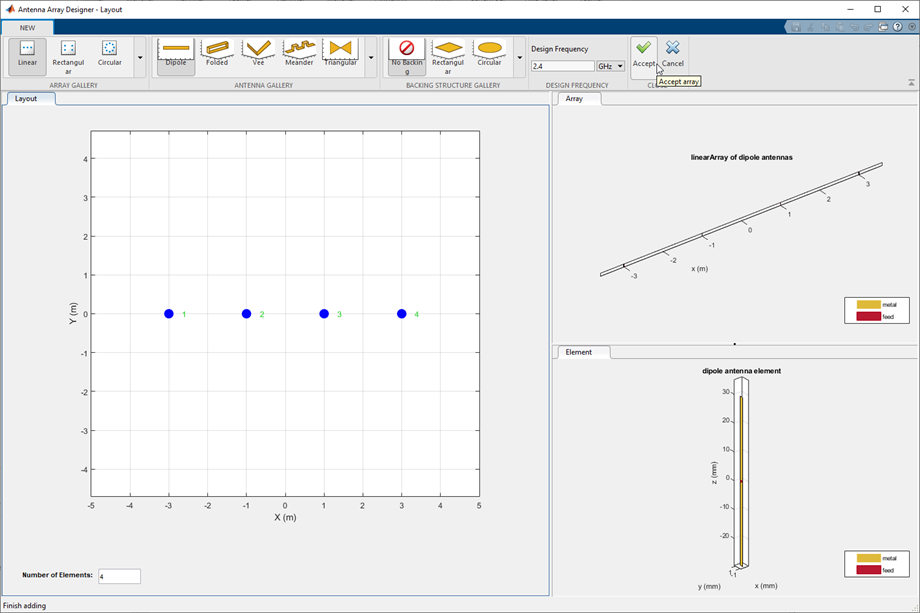The image size is (920, 613).
Task: Cancel the array layout
Action: [x=673, y=53]
